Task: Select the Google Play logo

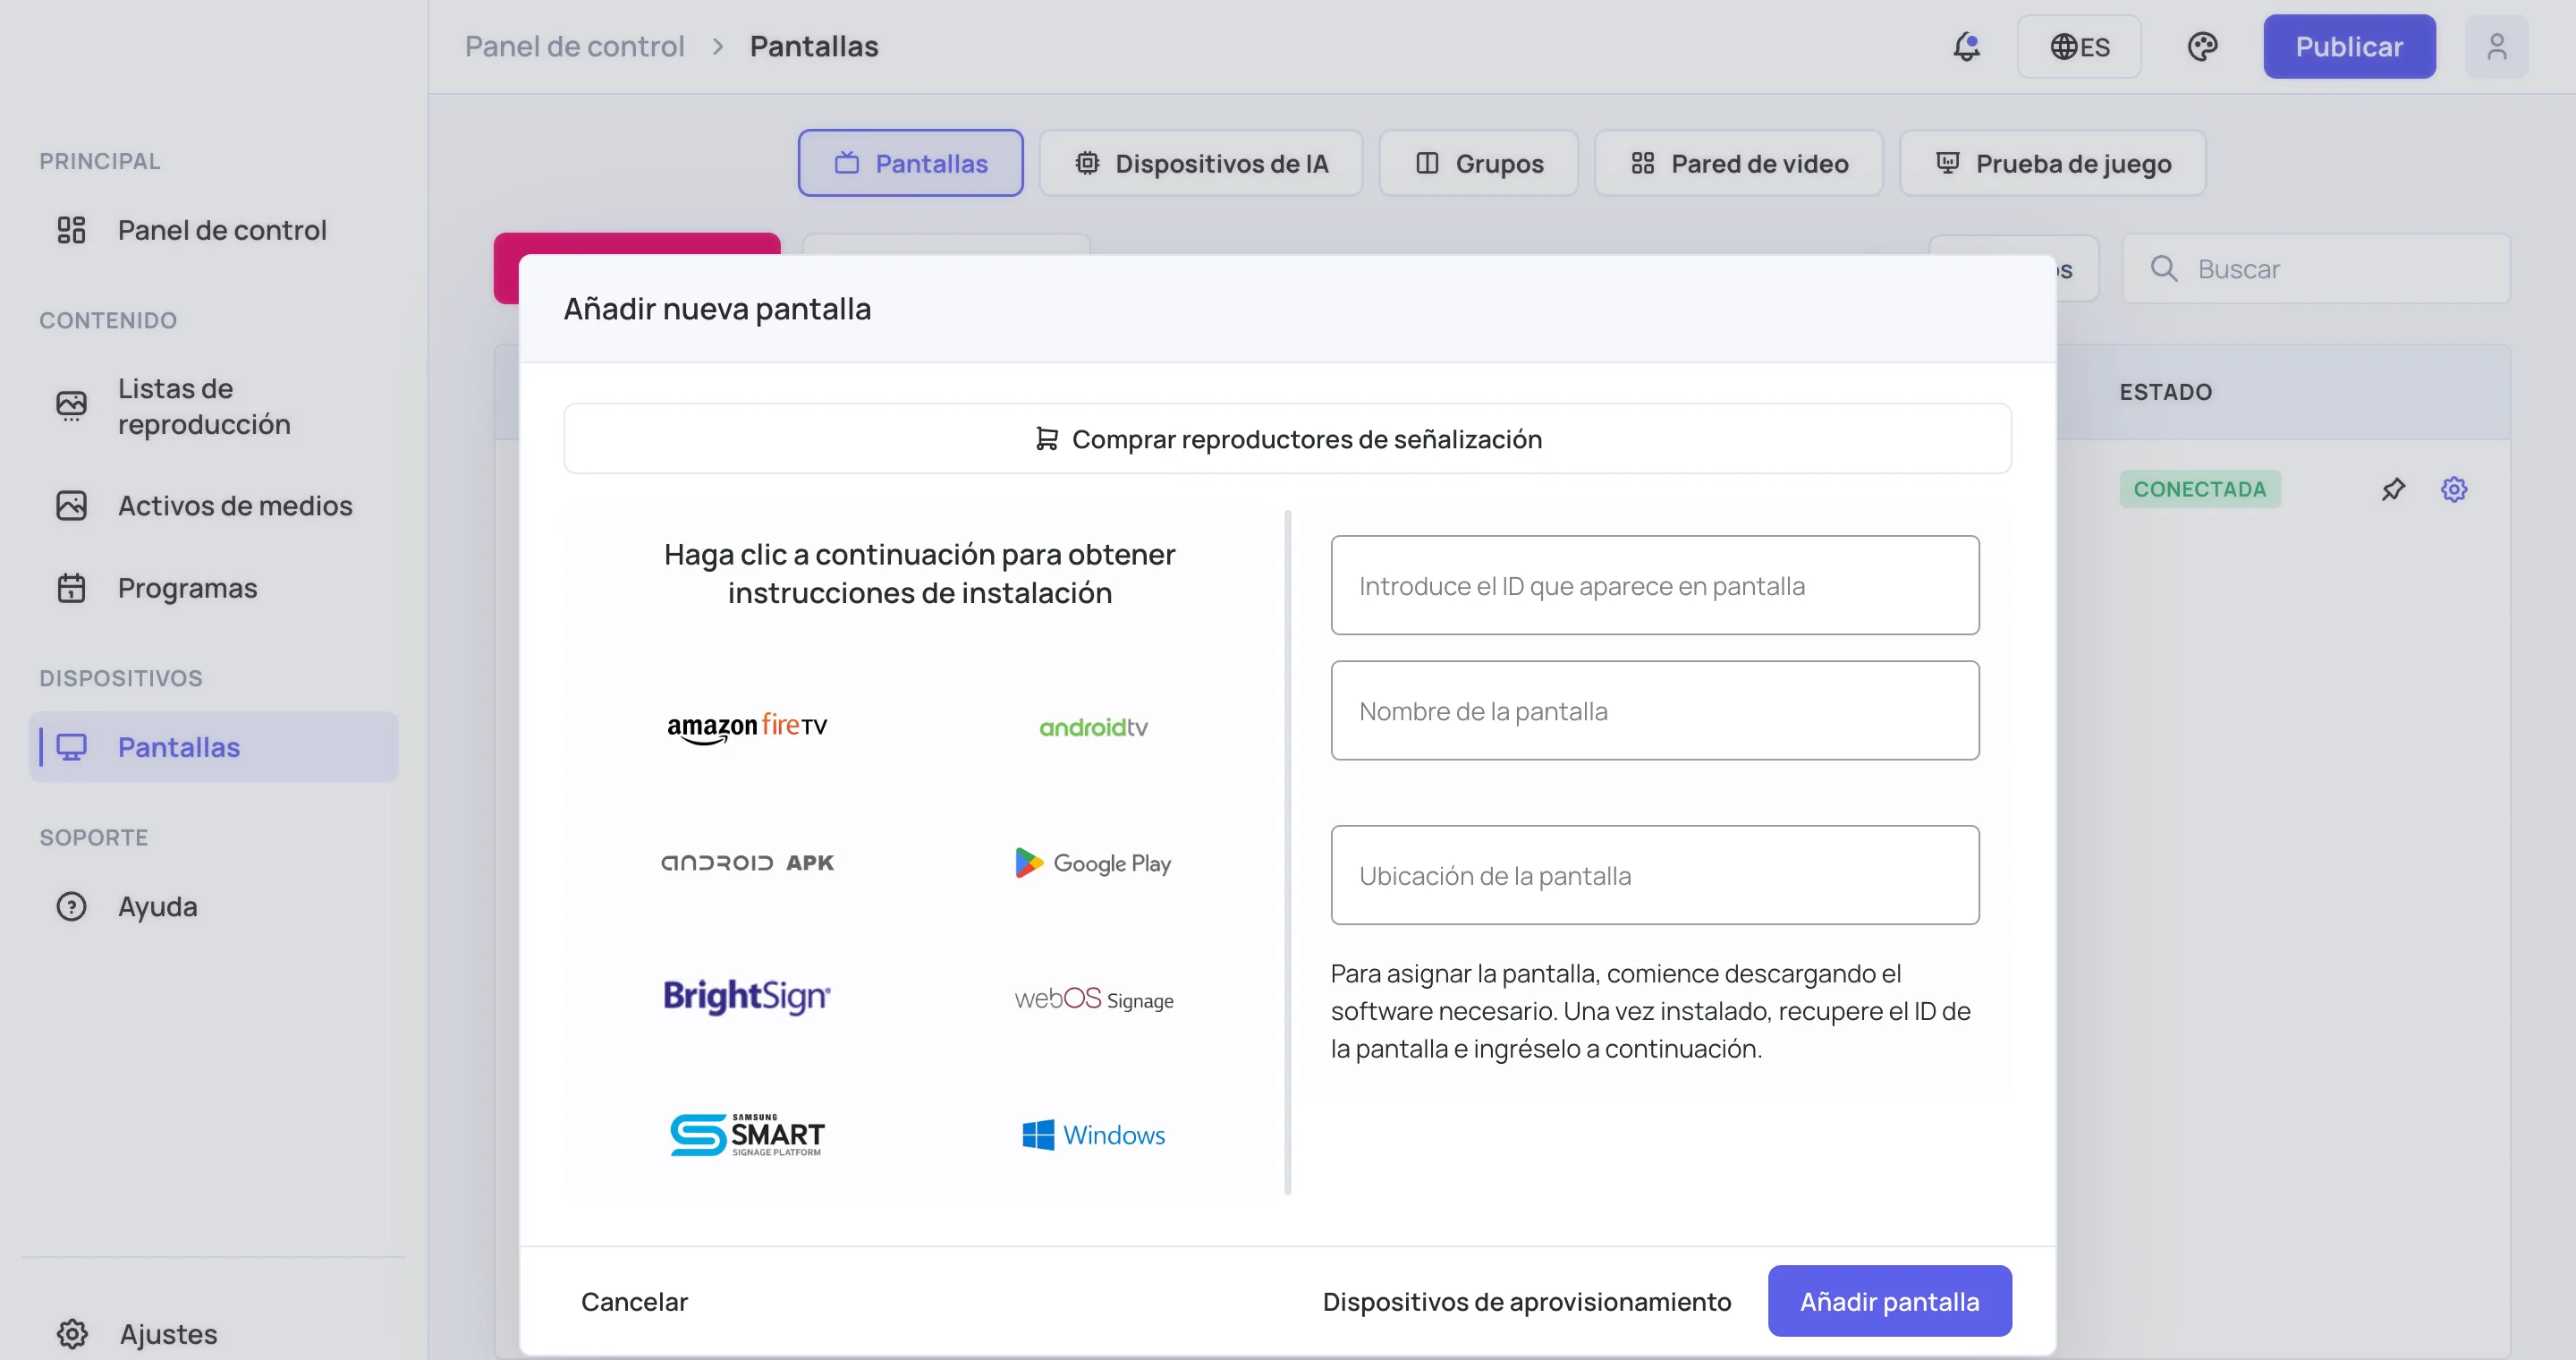Action: (x=1093, y=863)
